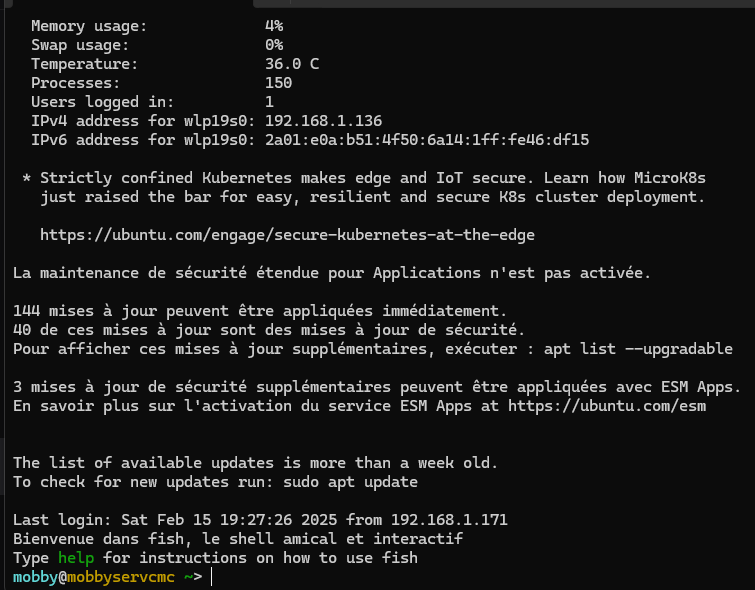Screen dimensions: 755x590
Task: Click the swap usage value 0%
Action: click(x=273, y=45)
